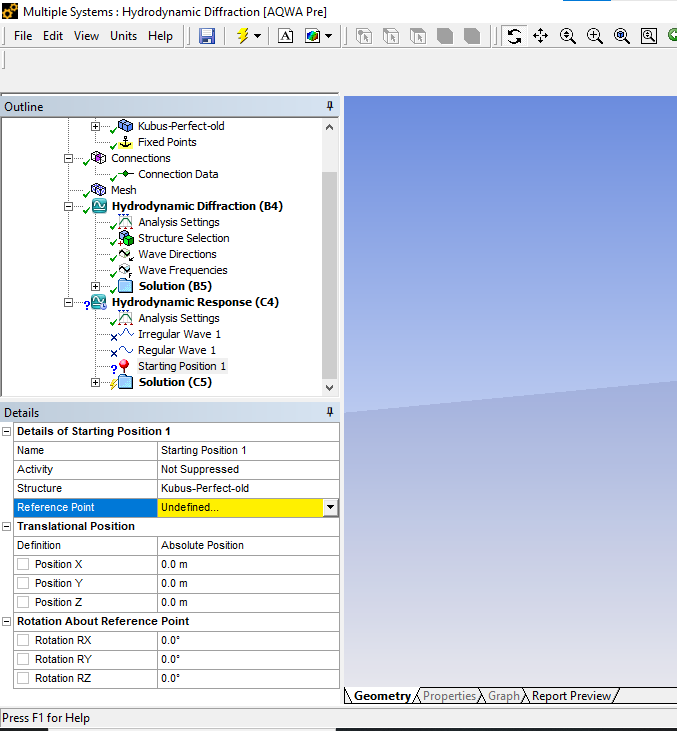Select the Pan tool
The width and height of the screenshot is (677, 731).
click(x=541, y=36)
